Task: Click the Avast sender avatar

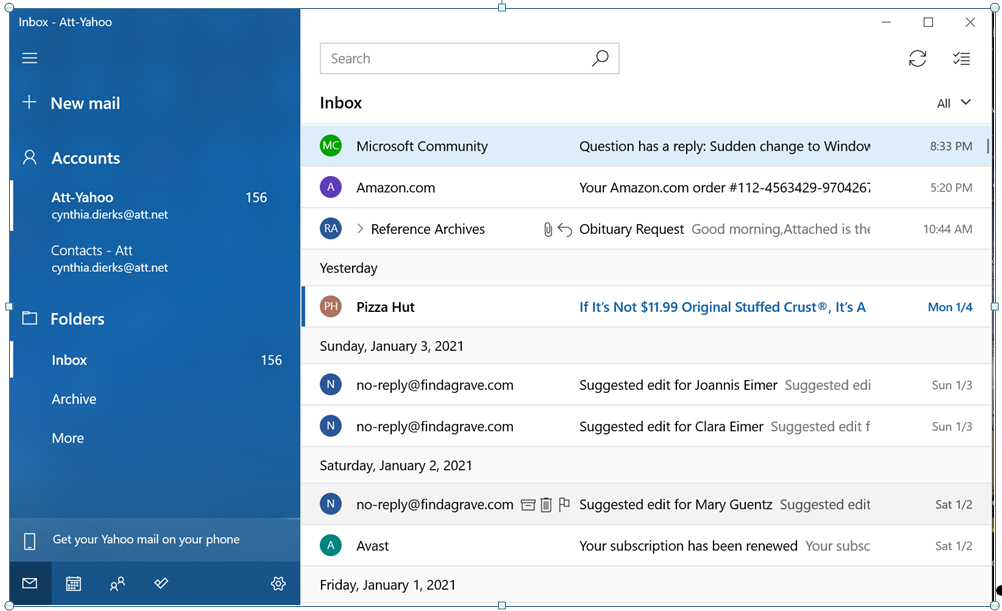Action: 330,546
